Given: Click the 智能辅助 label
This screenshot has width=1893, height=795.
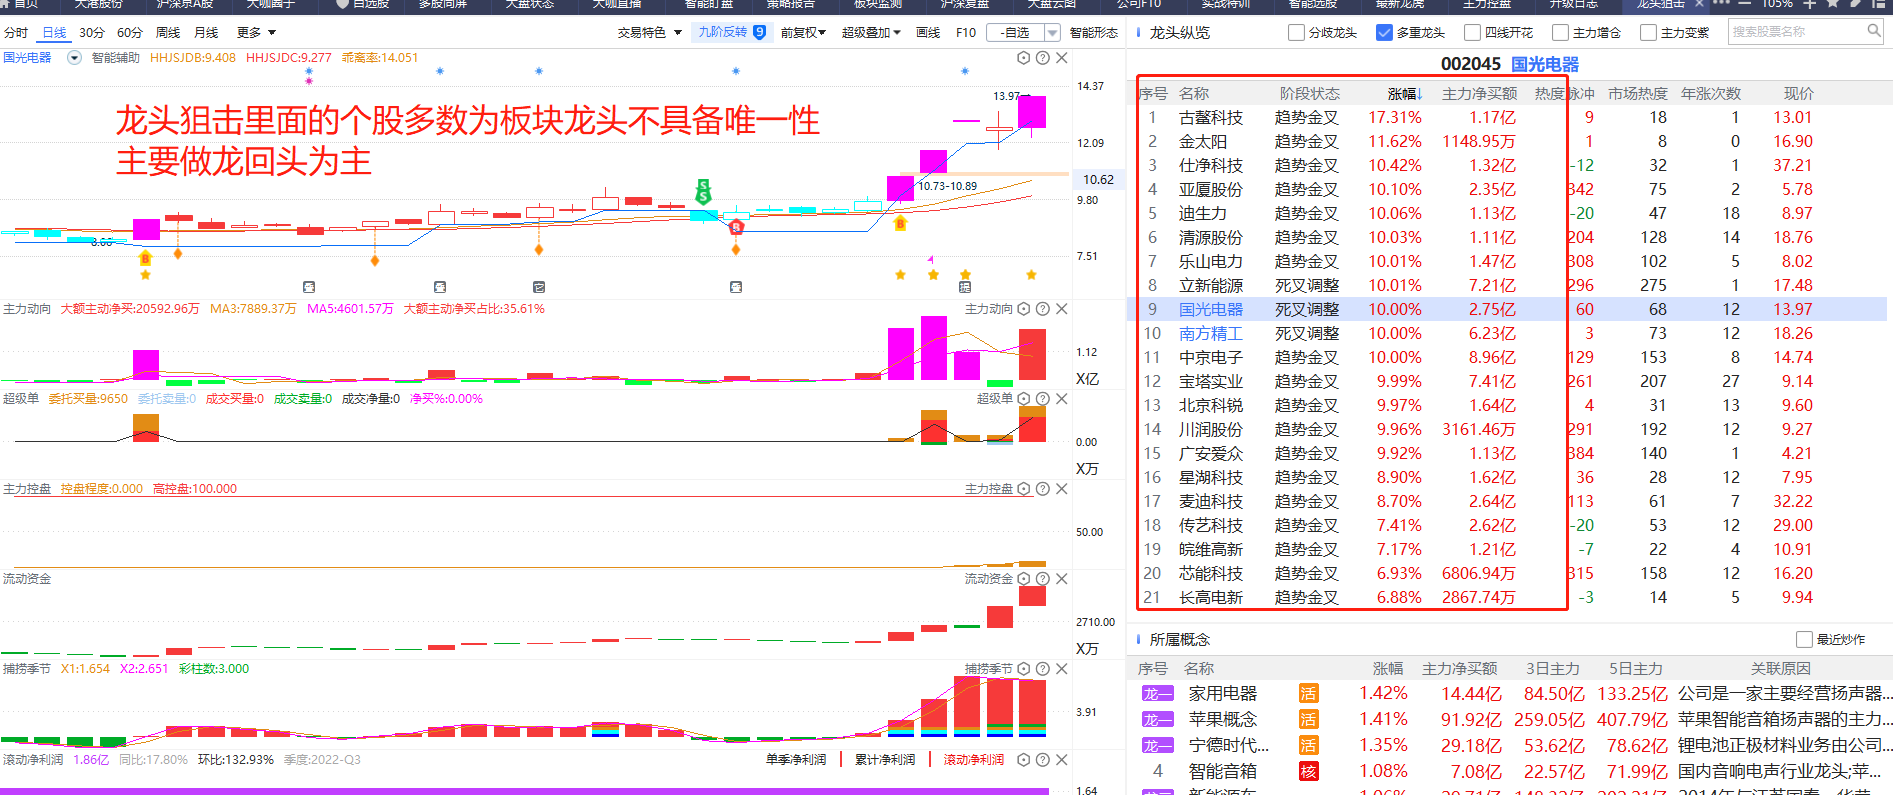Looking at the screenshot, I should pyautogui.click(x=116, y=58).
